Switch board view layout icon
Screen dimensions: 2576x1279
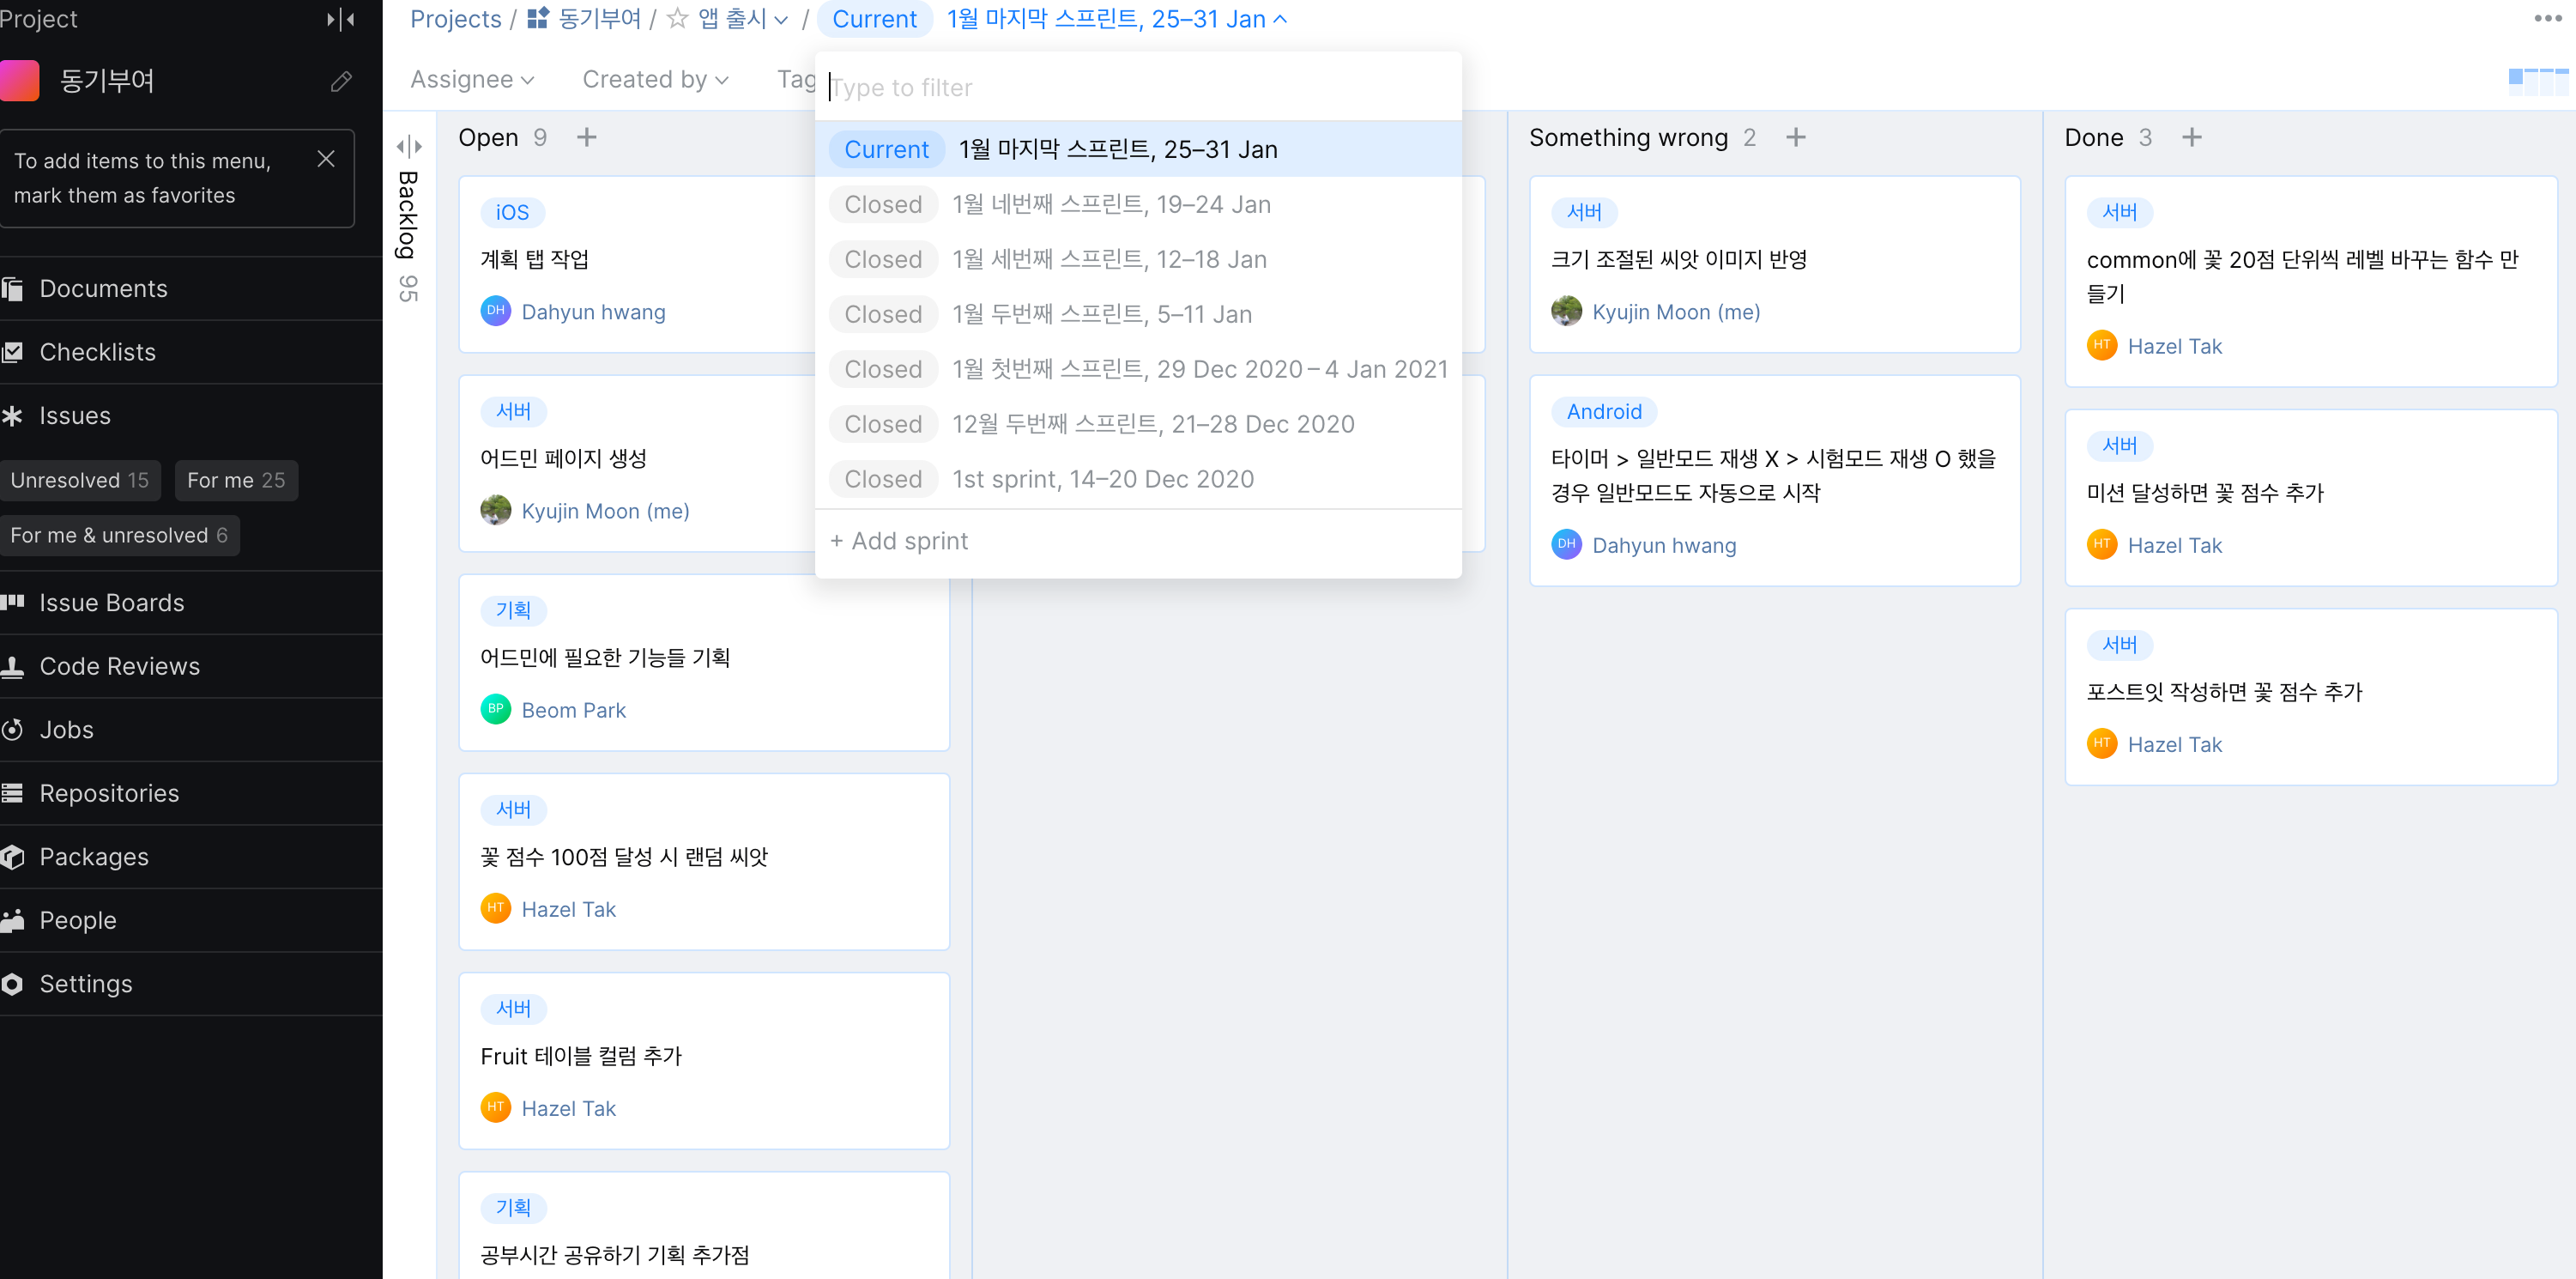2537,81
